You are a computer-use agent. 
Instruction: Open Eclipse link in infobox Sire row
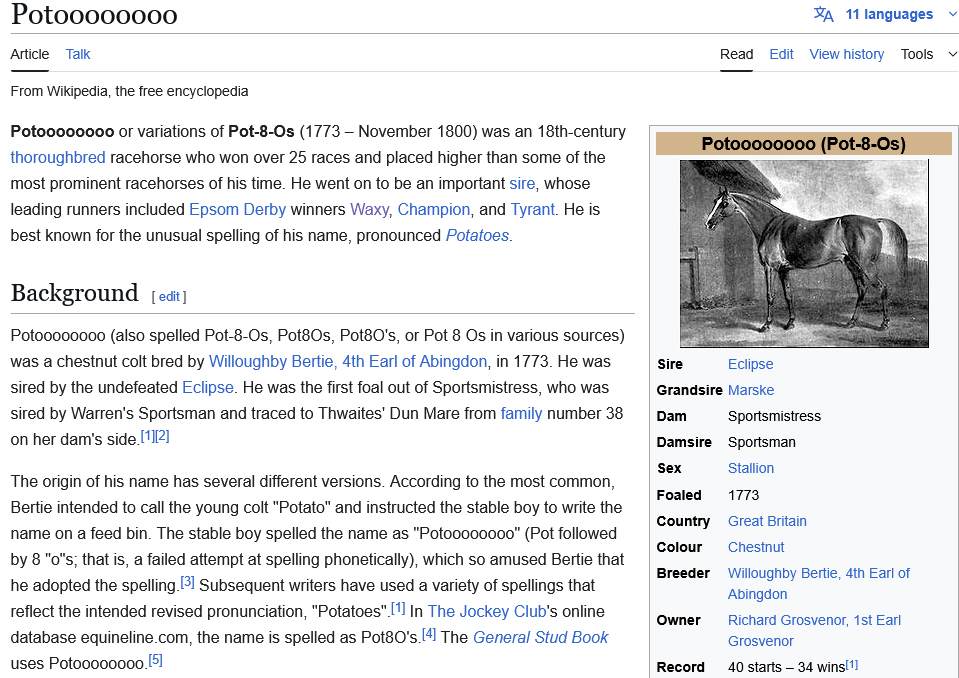pyautogui.click(x=750, y=364)
